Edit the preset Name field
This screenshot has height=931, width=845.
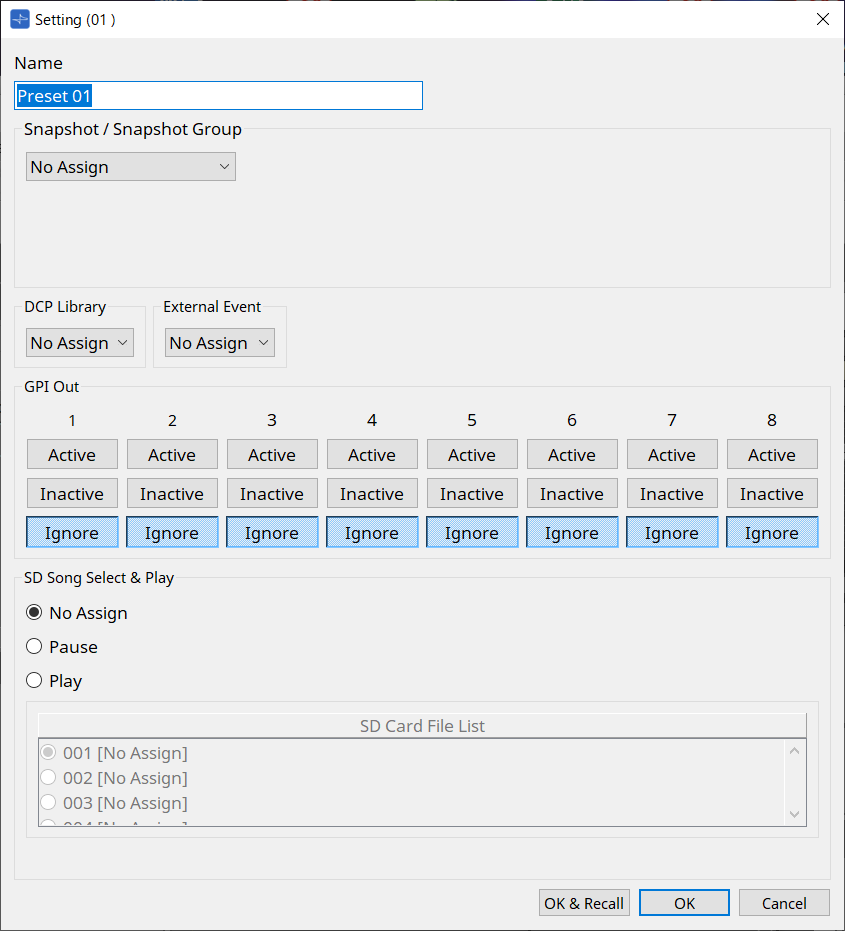[x=218, y=95]
